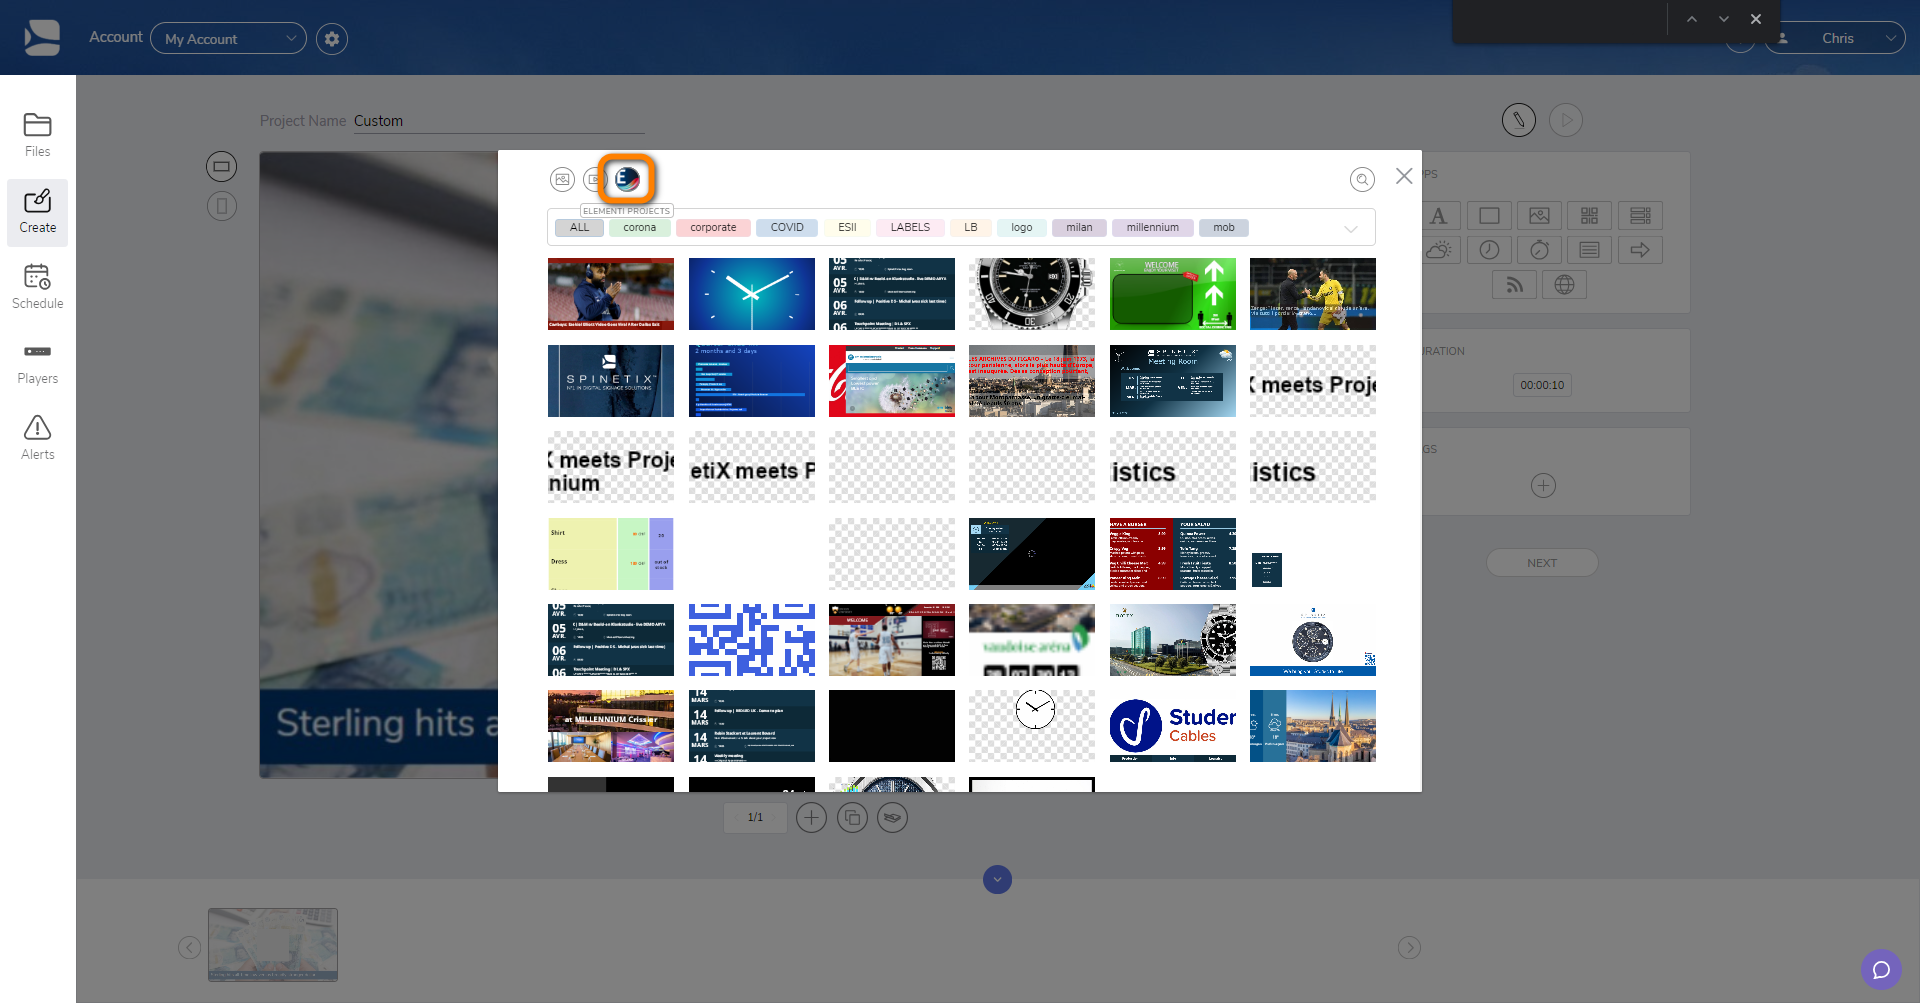Open the layers icon below canvas
Viewport: 1920px width, 1003px height.
[893, 818]
